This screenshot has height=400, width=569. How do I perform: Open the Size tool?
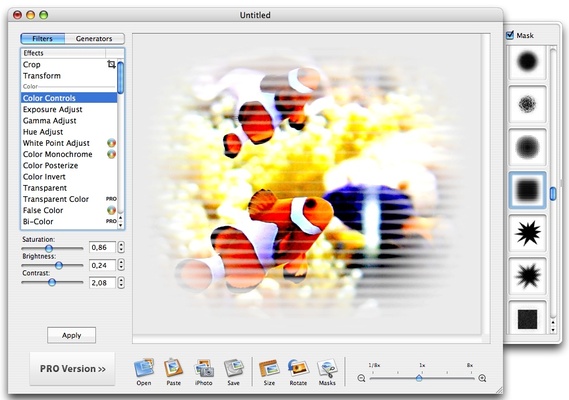269,368
